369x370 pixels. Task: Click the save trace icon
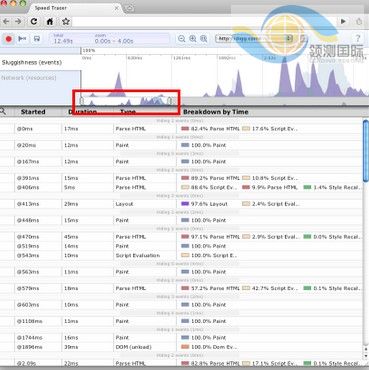[x=37, y=39]
